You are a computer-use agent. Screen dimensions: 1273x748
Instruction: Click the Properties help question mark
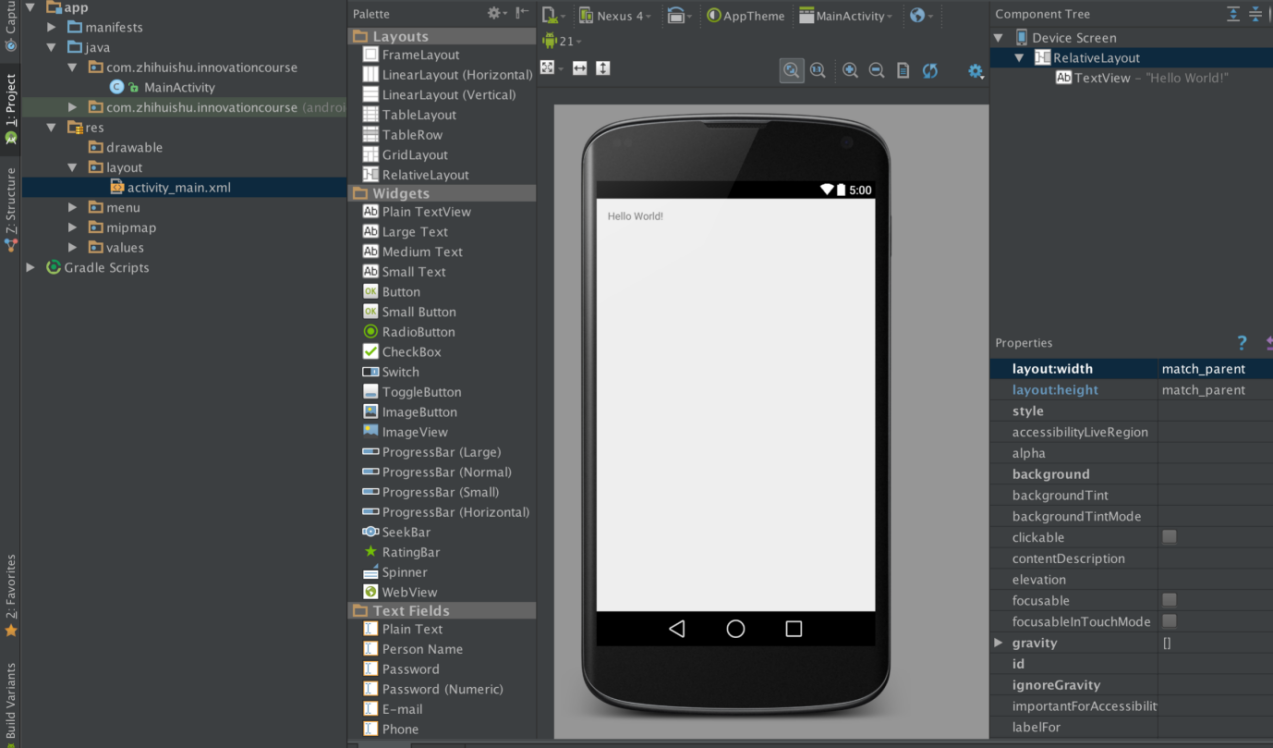(1241, 343)
